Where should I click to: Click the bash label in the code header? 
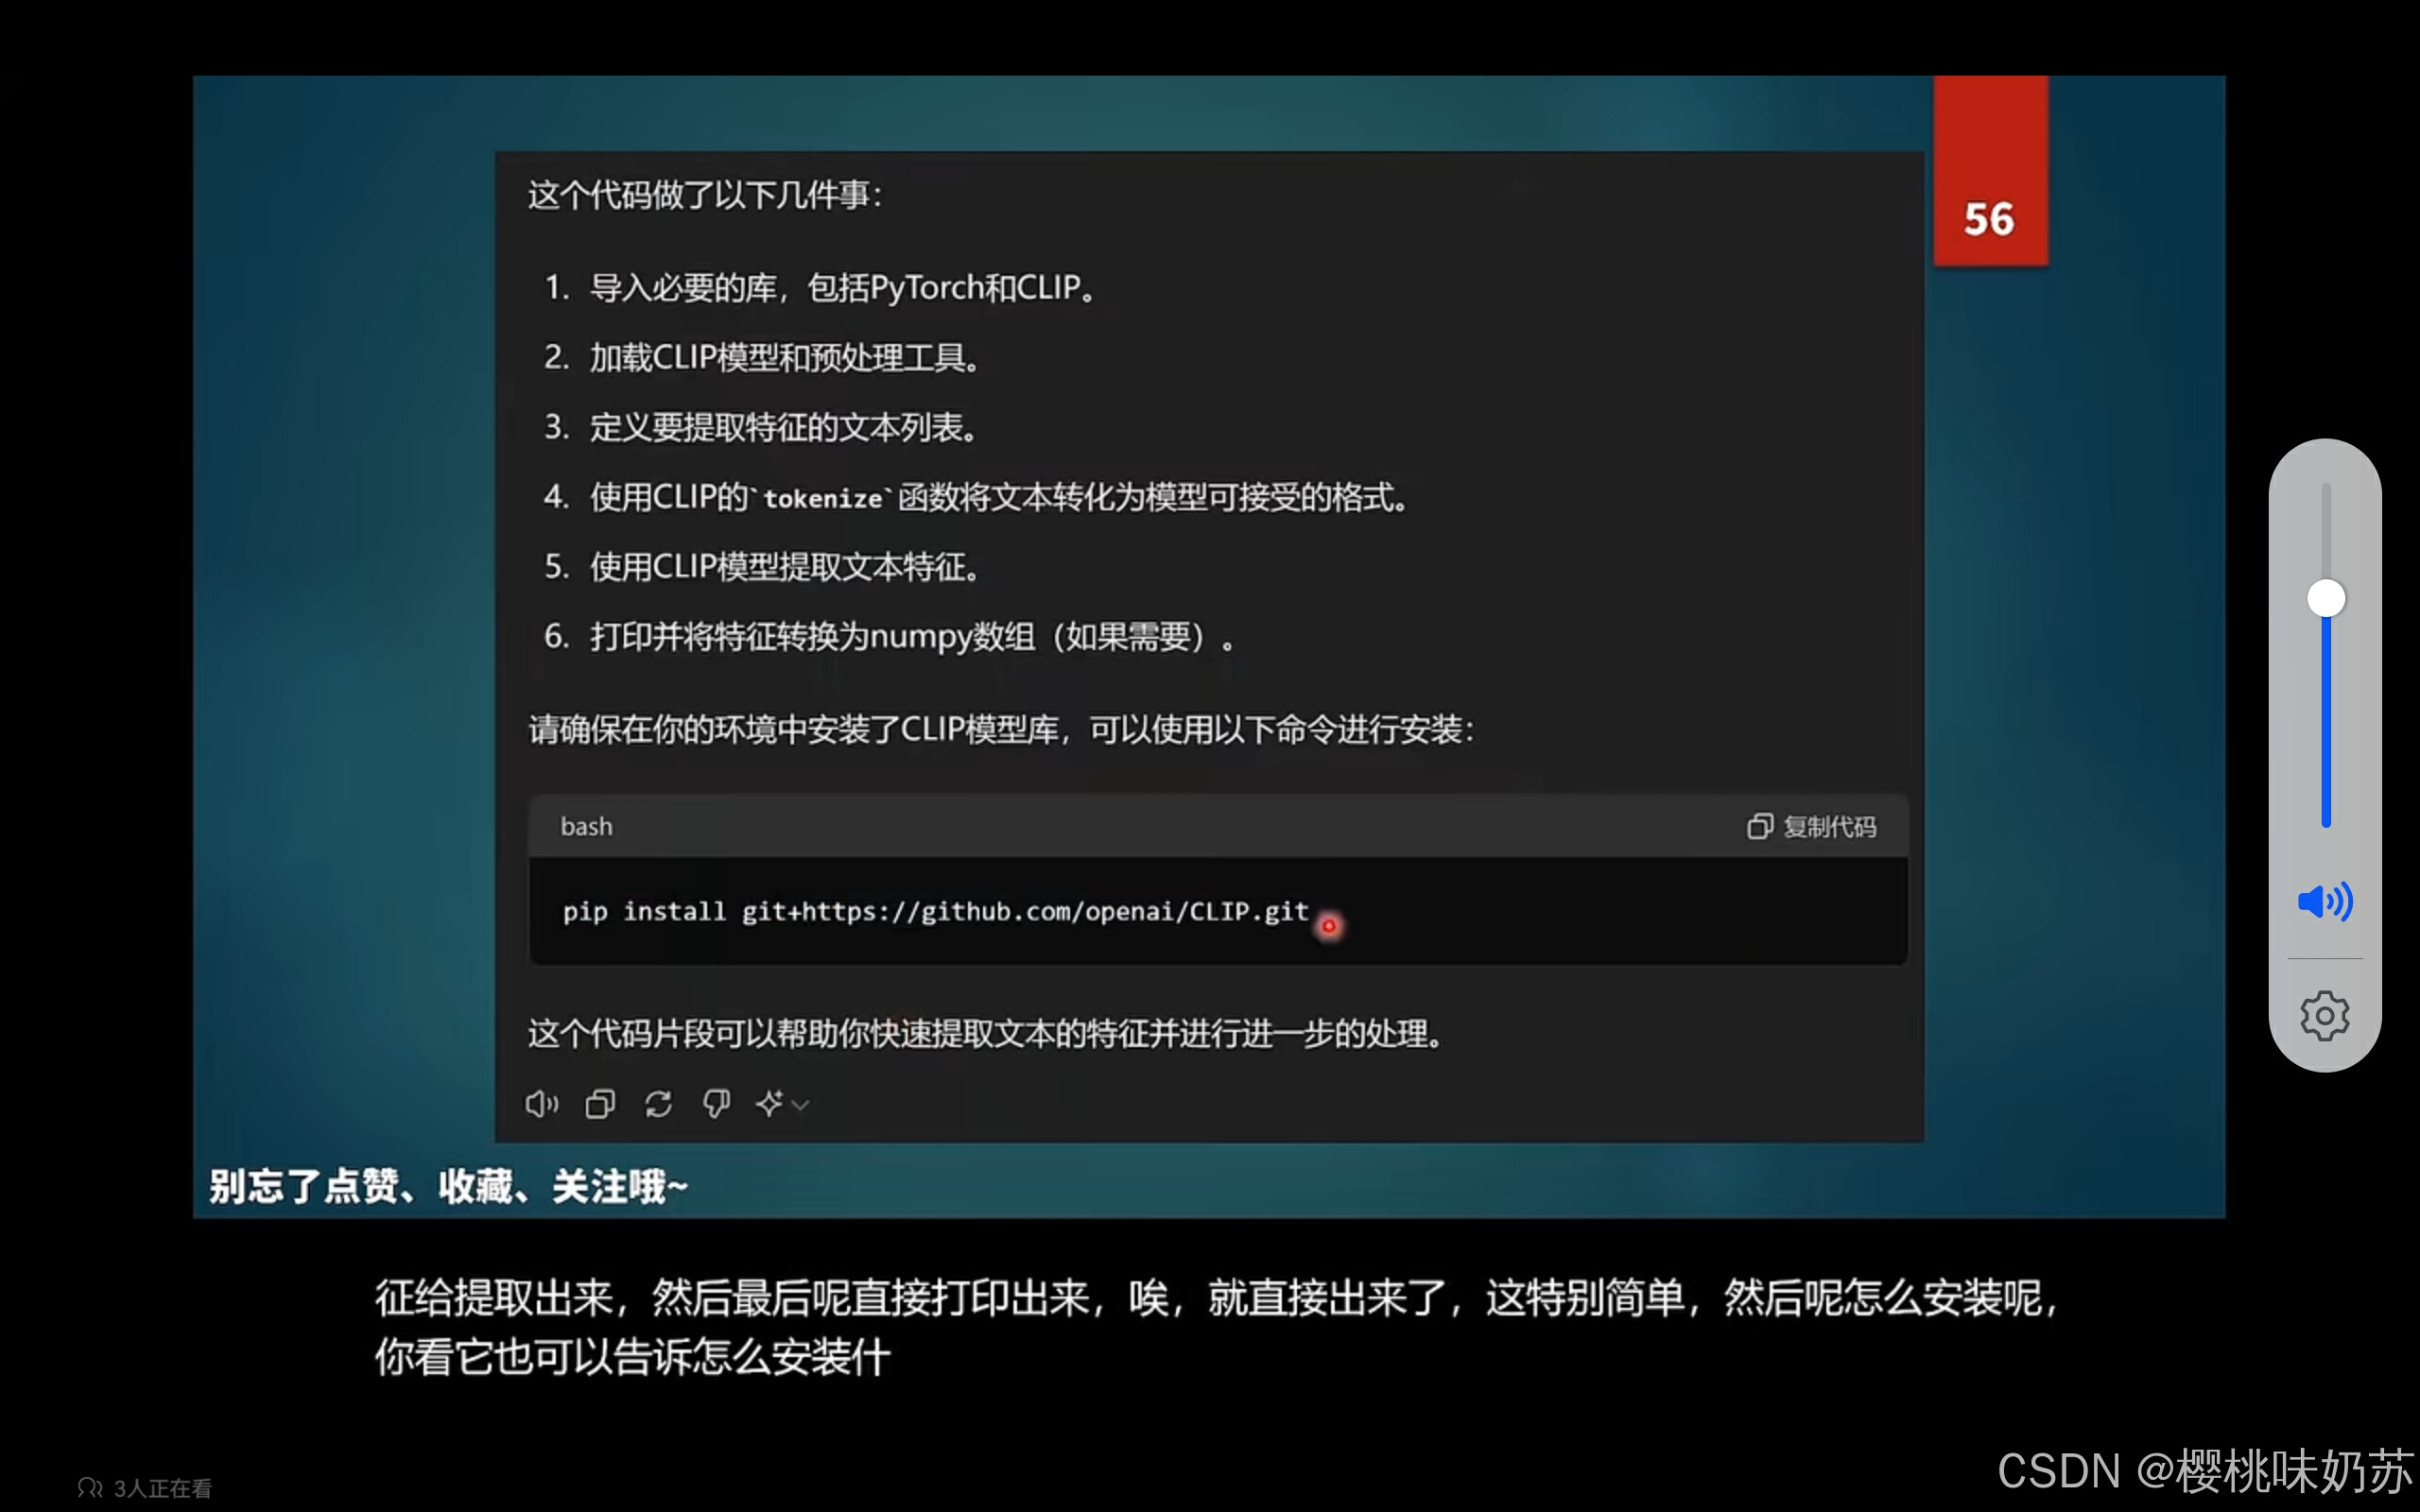586,826
